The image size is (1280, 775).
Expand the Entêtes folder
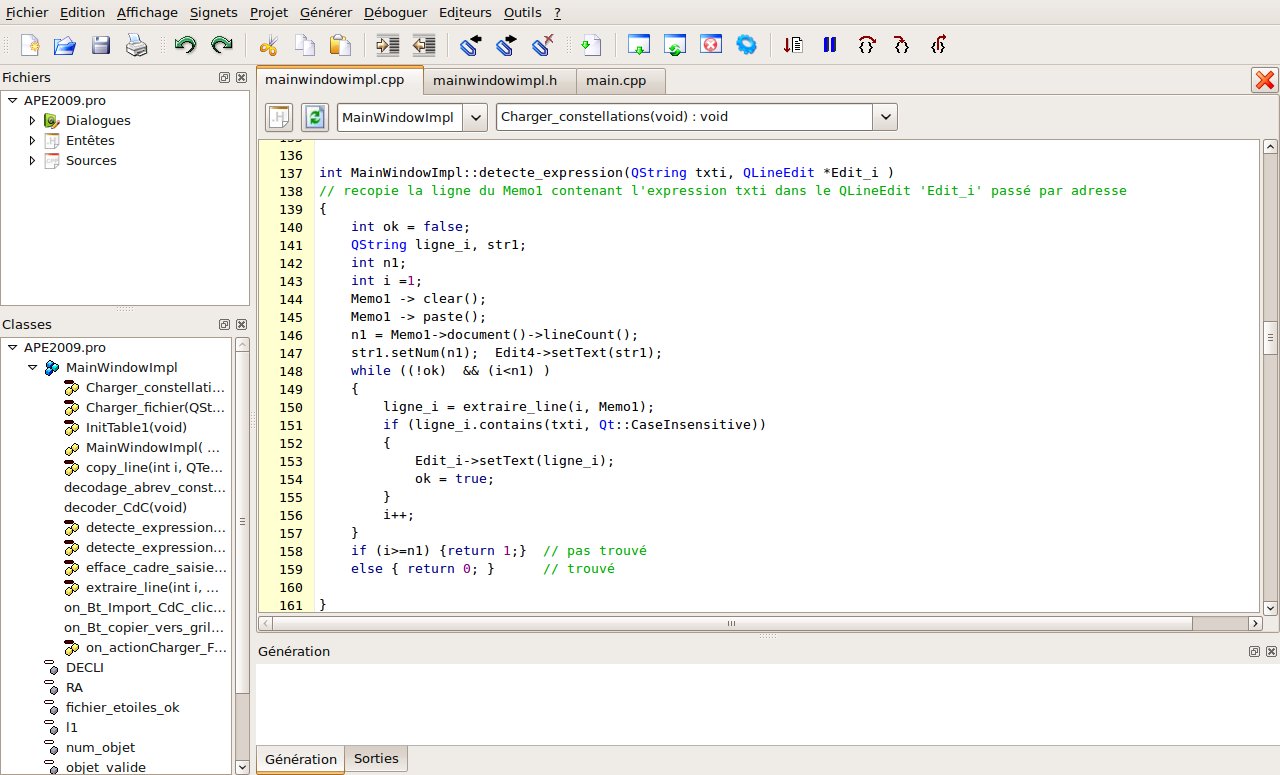tap(32, 140)
